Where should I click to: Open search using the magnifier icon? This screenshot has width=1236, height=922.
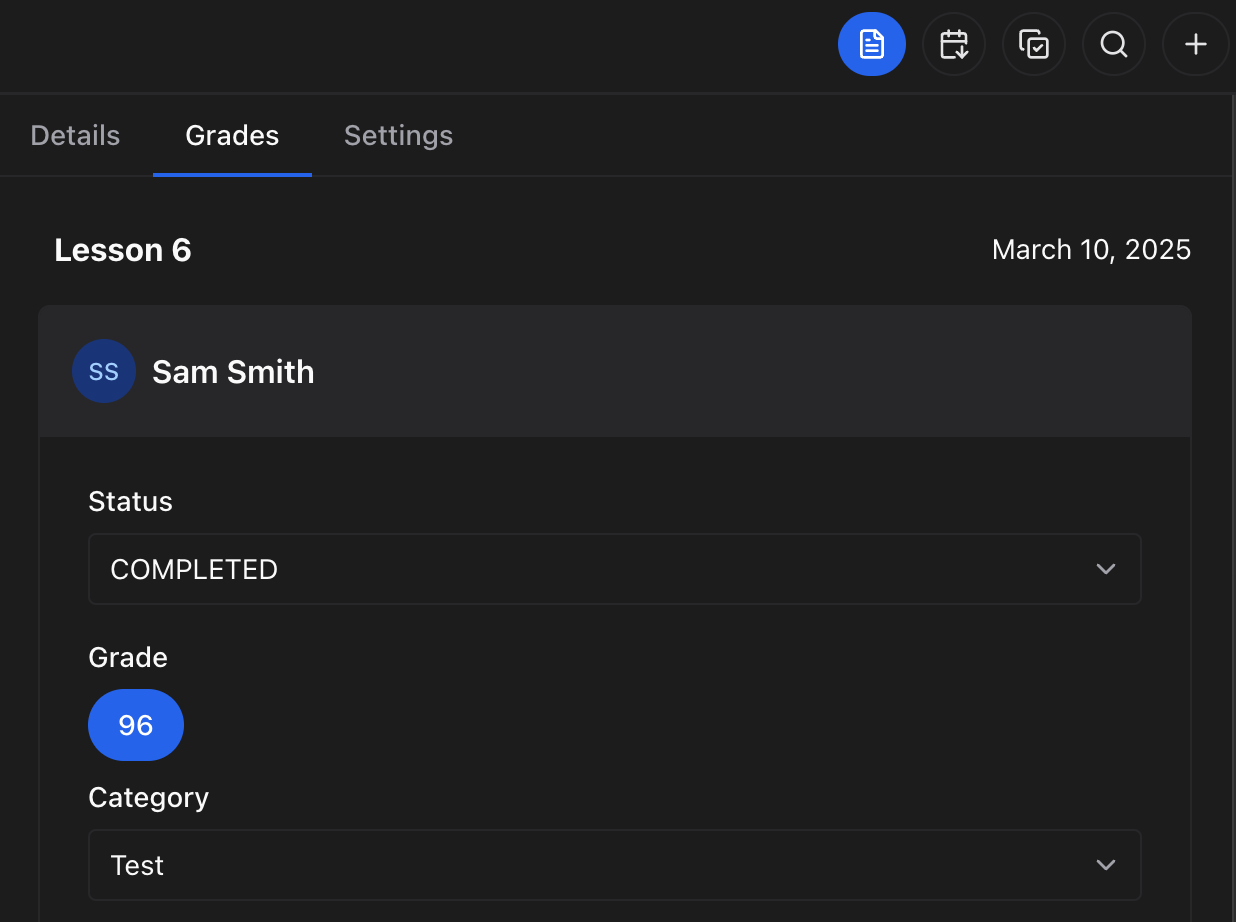point(1113,44)
